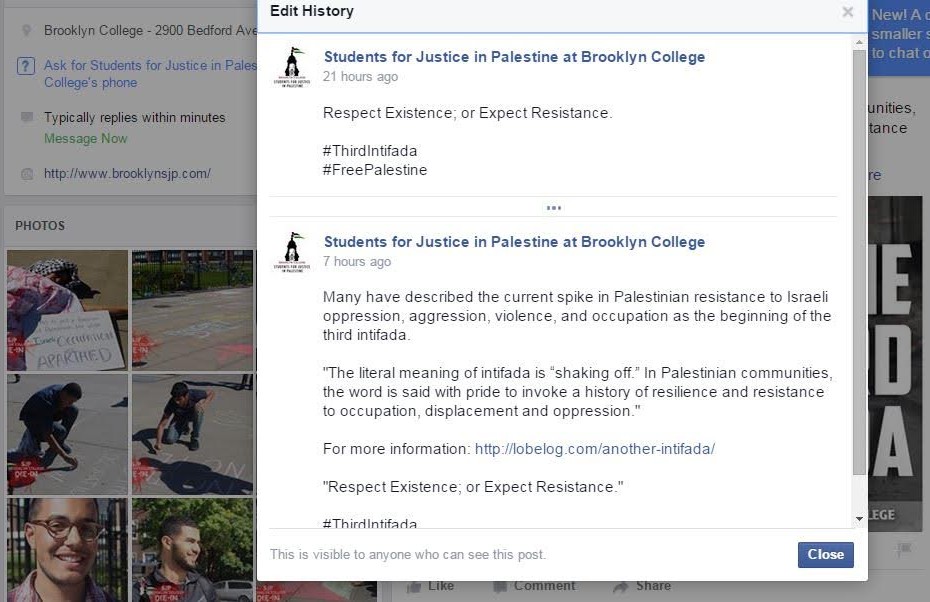The height and width of the screenshot is (602, 930).
Task: Click the Comment bubble icon
Action: (x=500, y=587)
